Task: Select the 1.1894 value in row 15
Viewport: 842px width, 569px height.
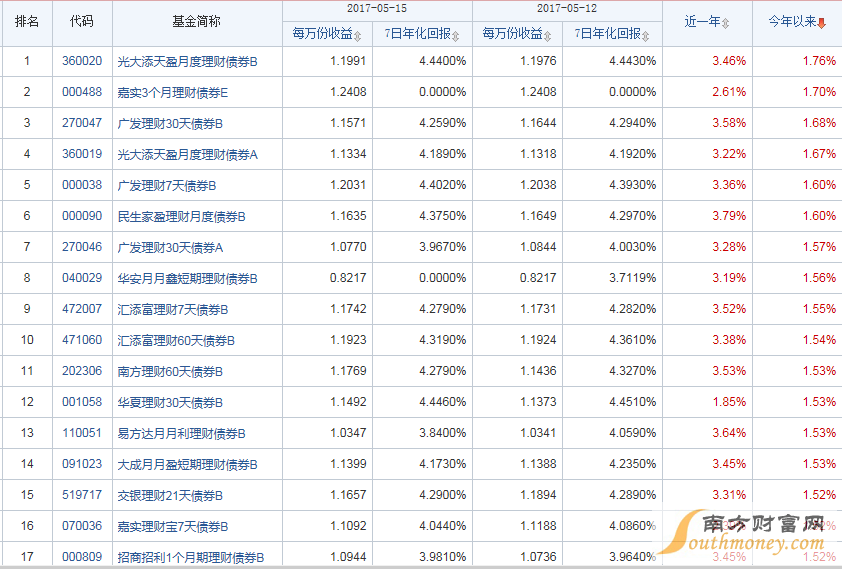Action: [x=538, y=495]
